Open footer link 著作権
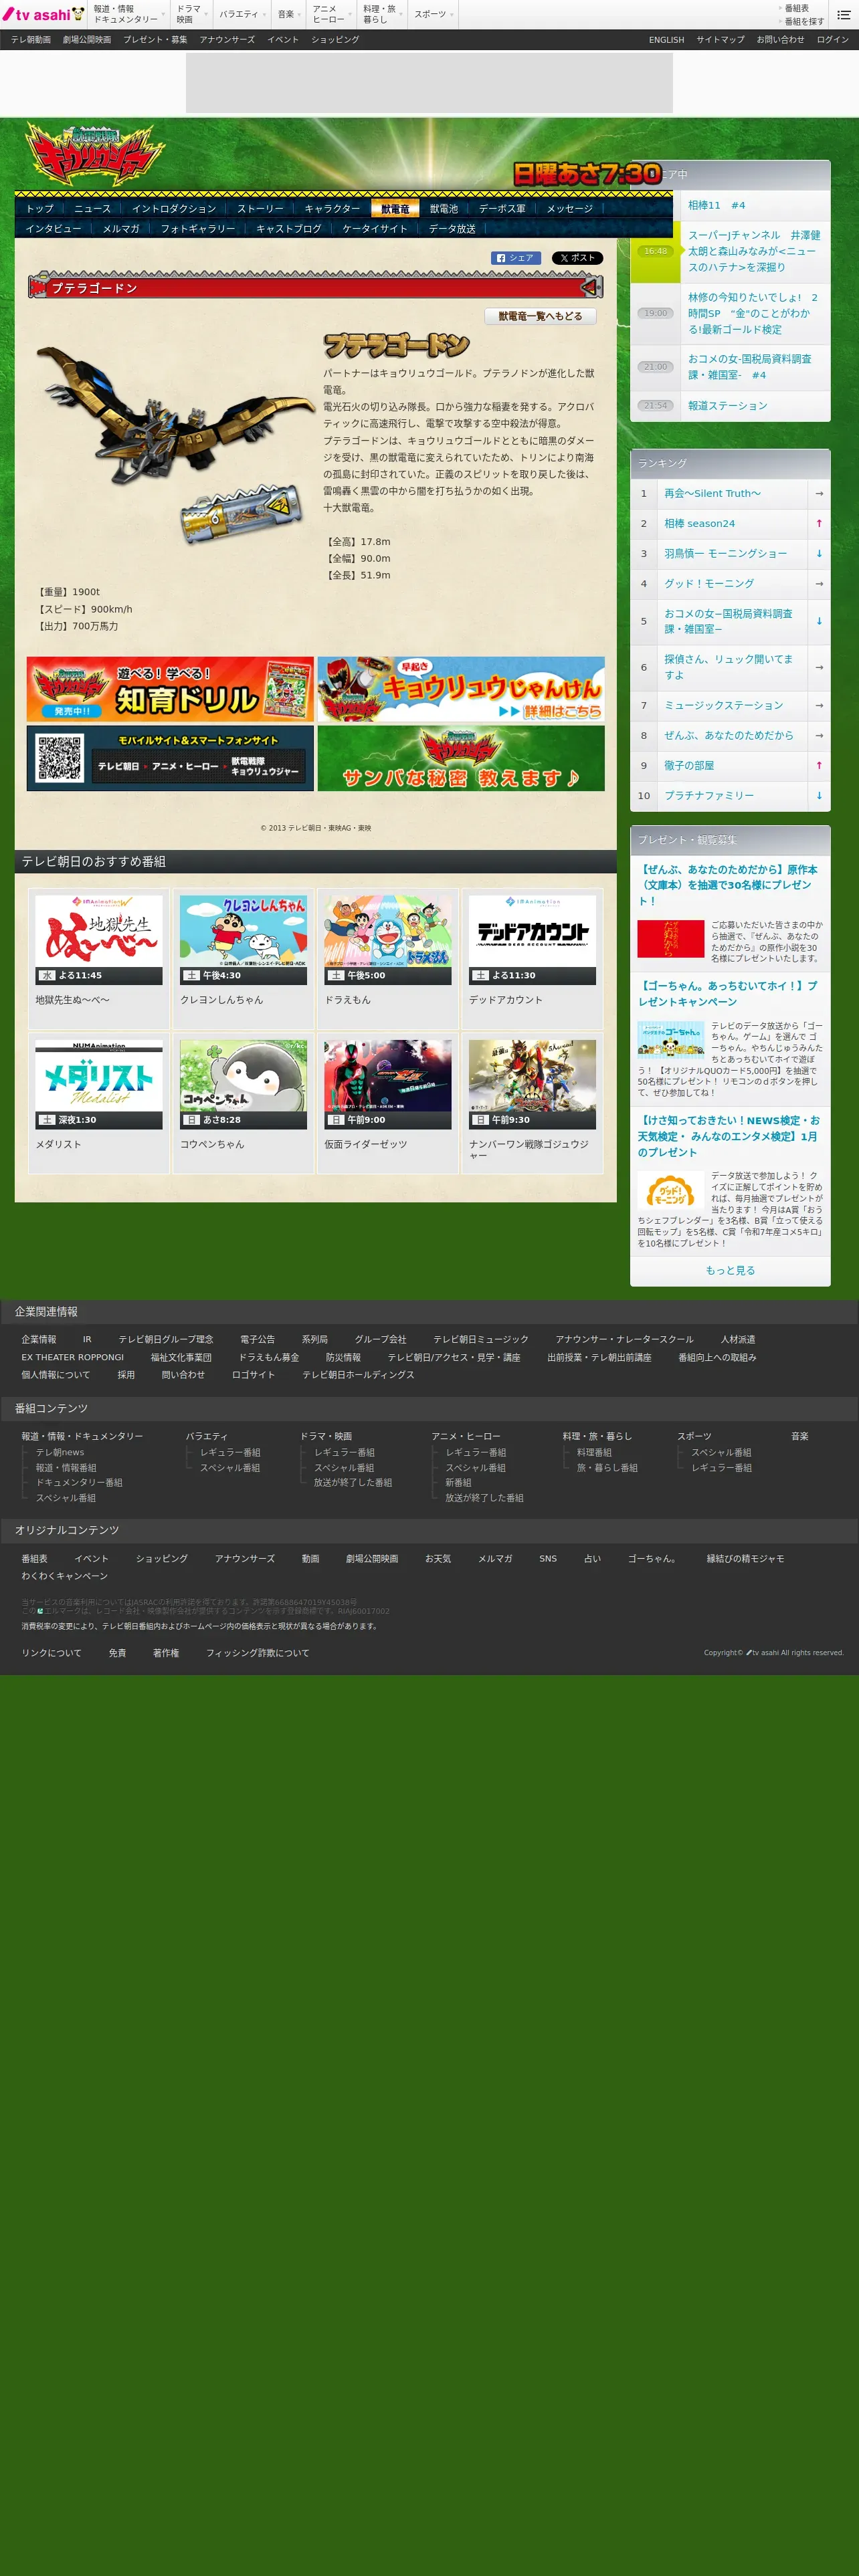The width and height of the screenshot is (859, 2576). [166, 1653]
